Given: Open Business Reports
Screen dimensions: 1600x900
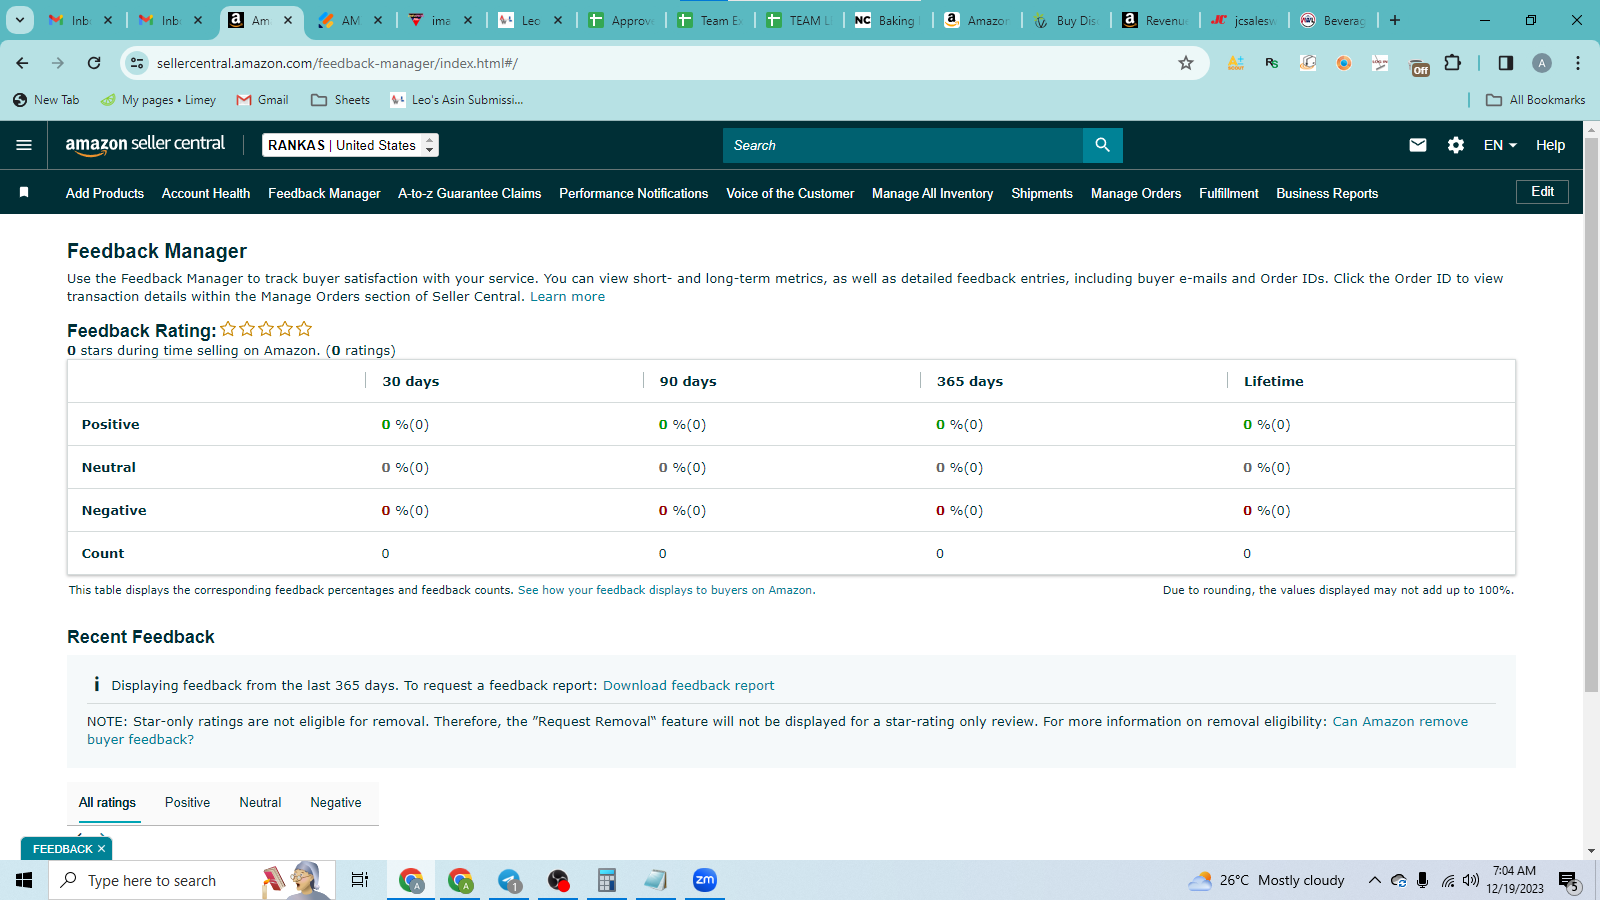Looking at the screenshot, I should pos(1327,193).
